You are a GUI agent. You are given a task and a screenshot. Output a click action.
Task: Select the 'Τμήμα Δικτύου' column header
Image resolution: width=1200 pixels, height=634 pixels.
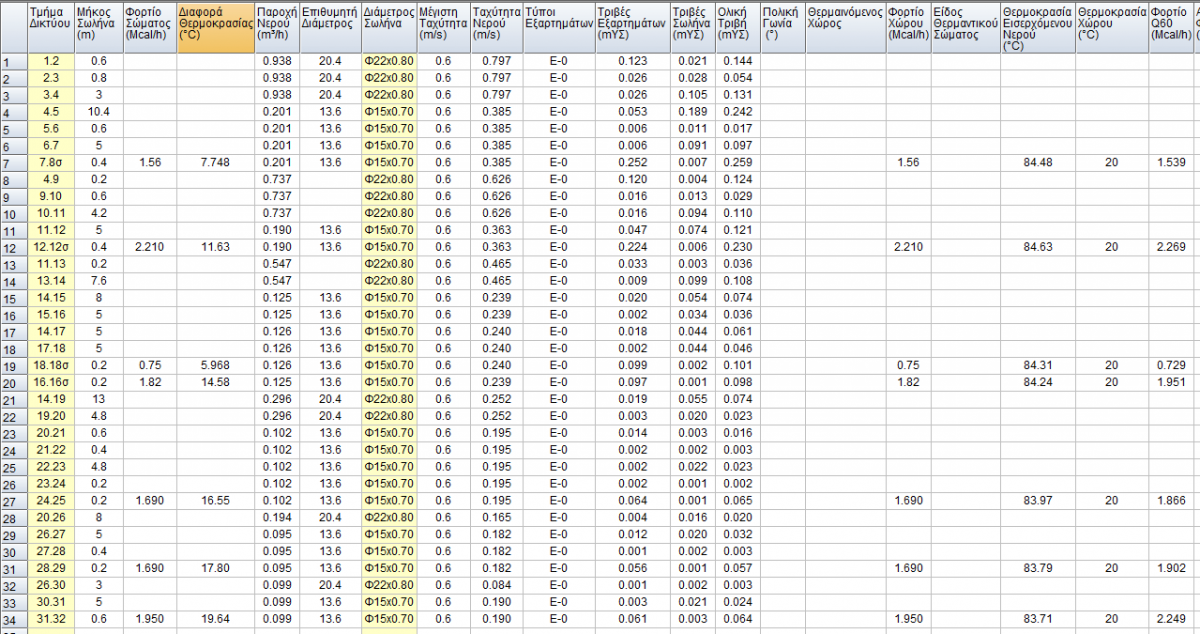51,27
